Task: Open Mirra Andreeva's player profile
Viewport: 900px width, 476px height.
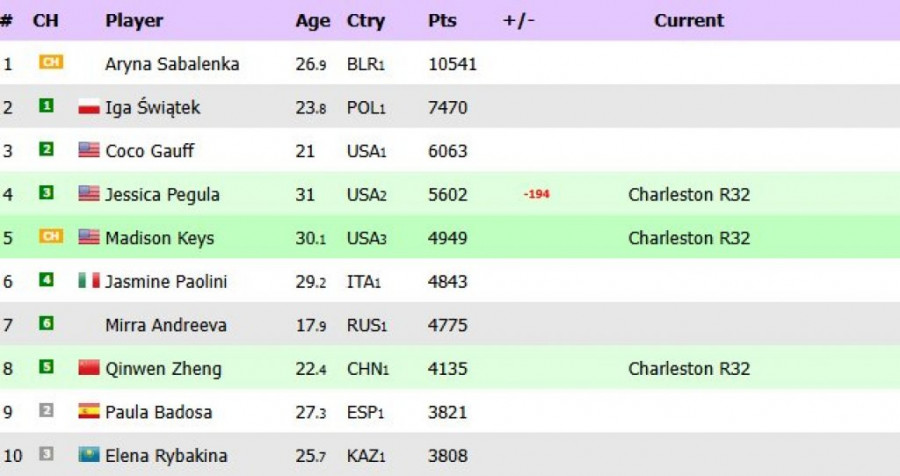Action: pos(166,325)
